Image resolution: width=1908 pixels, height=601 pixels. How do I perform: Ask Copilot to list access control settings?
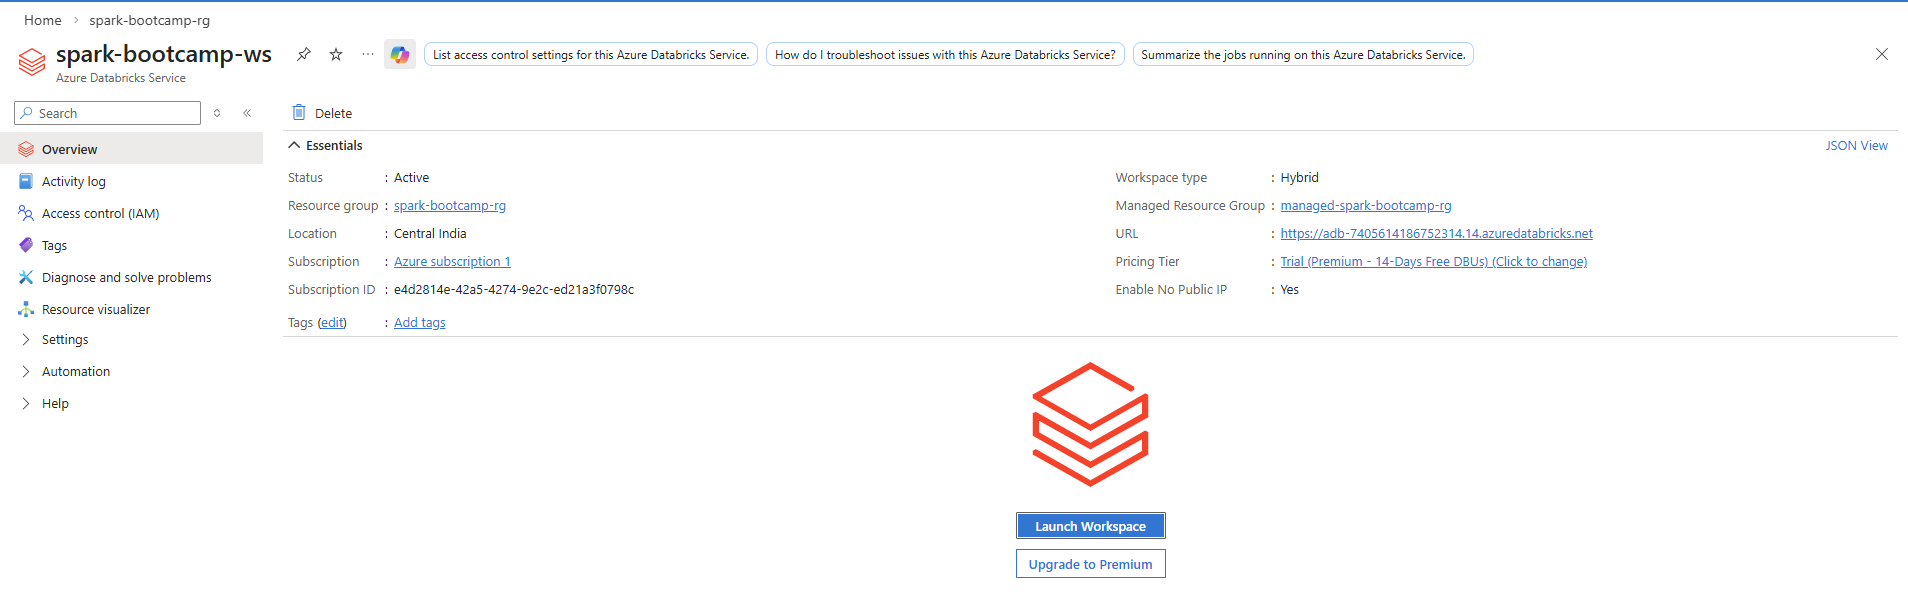click(x=591, y=55)
